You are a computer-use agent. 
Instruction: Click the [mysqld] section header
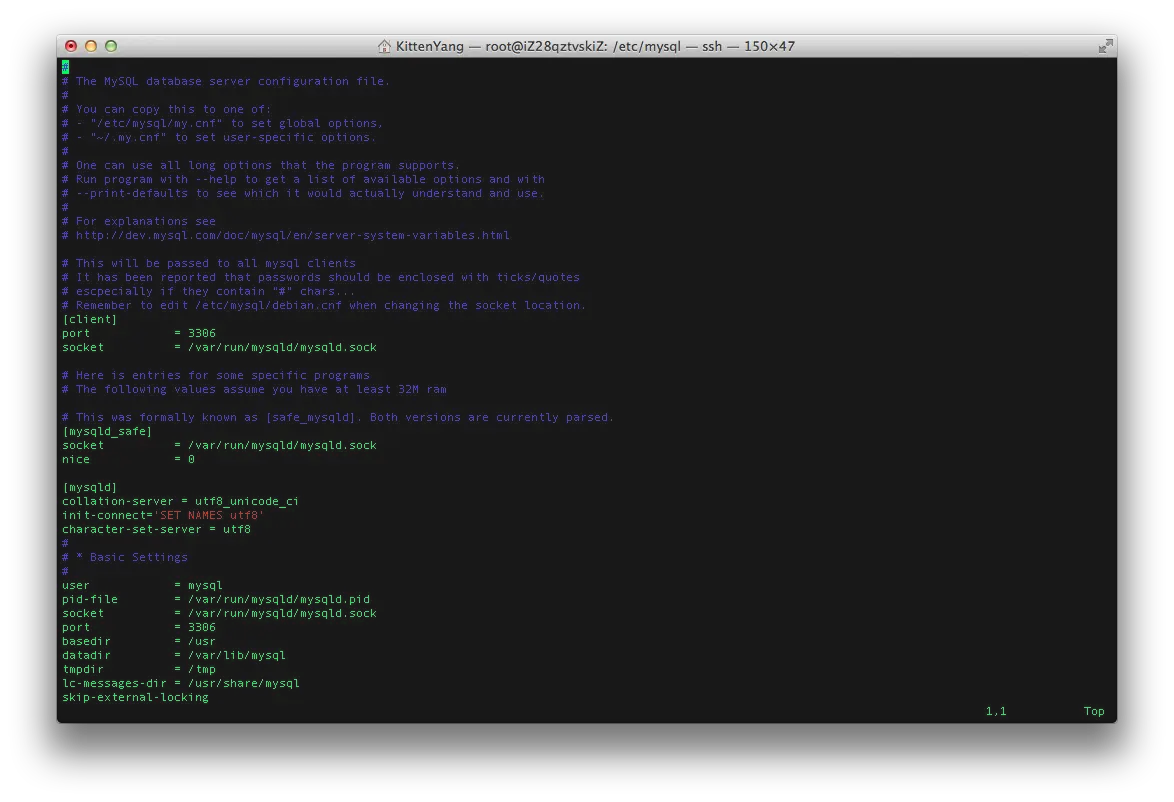[90, 488]
